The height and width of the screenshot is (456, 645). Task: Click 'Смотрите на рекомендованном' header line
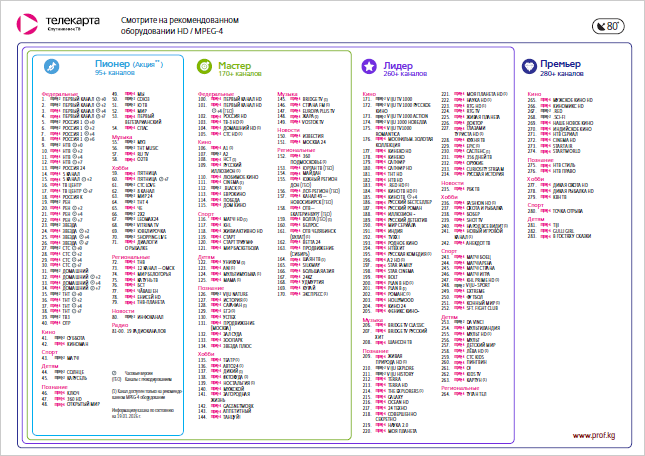coord(180,20)
